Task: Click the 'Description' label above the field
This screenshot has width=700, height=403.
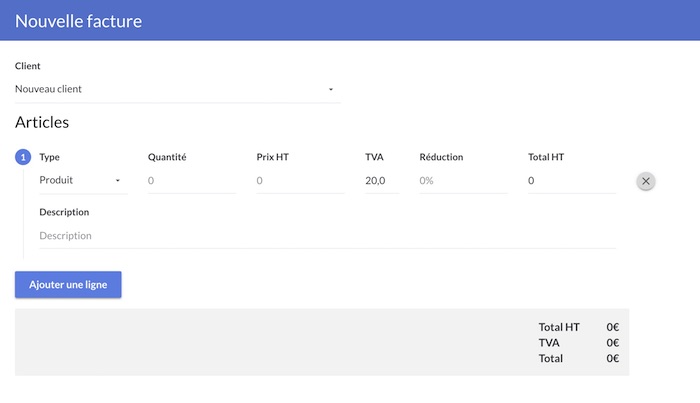Action: [x=64, y=212]
